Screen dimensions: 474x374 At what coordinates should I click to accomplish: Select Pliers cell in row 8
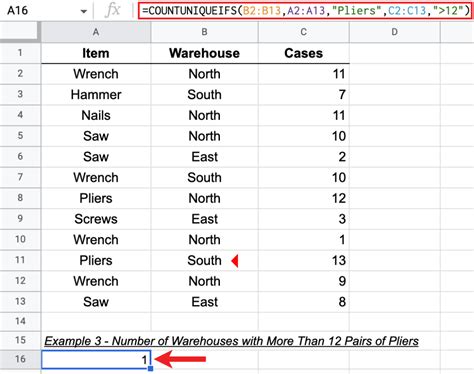[x=96, y=198]
